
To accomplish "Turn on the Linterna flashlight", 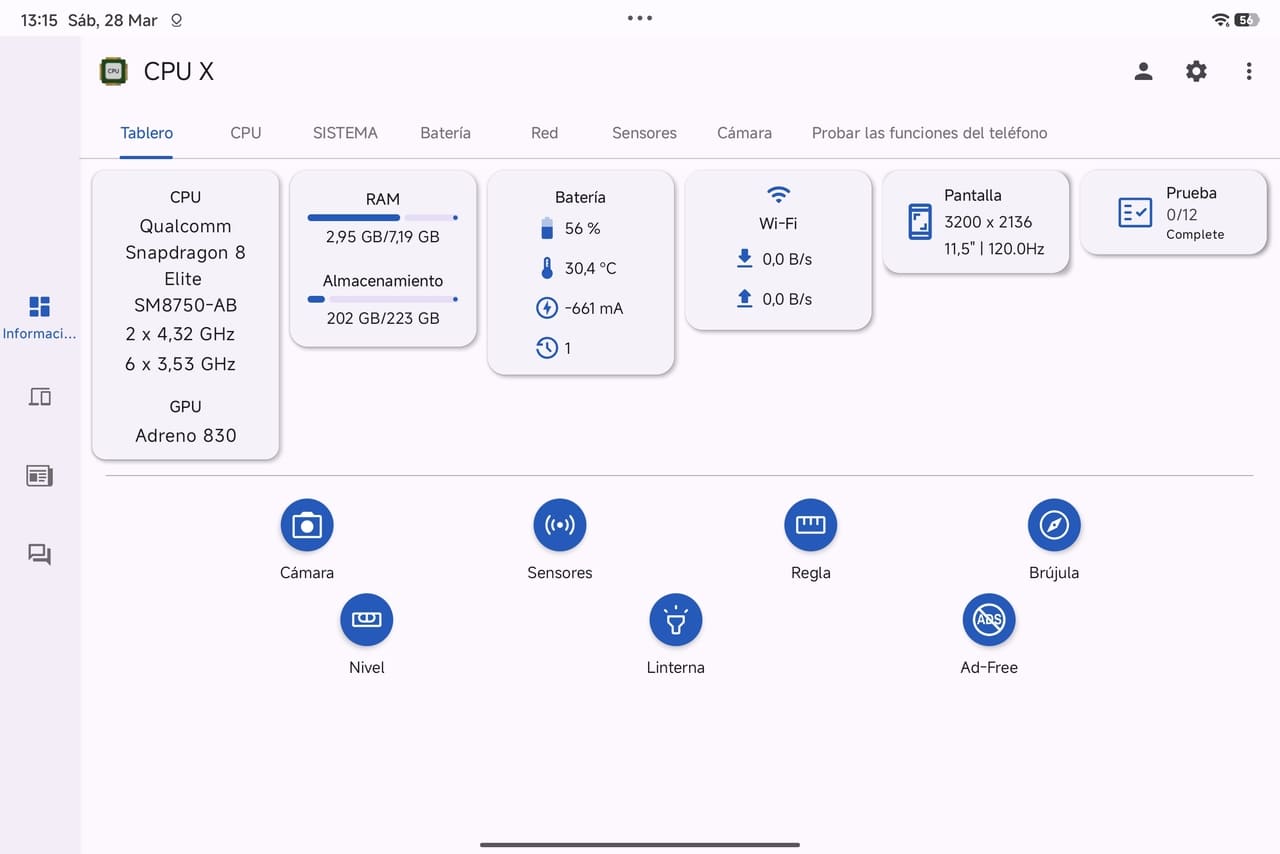I will pos(675,620).
